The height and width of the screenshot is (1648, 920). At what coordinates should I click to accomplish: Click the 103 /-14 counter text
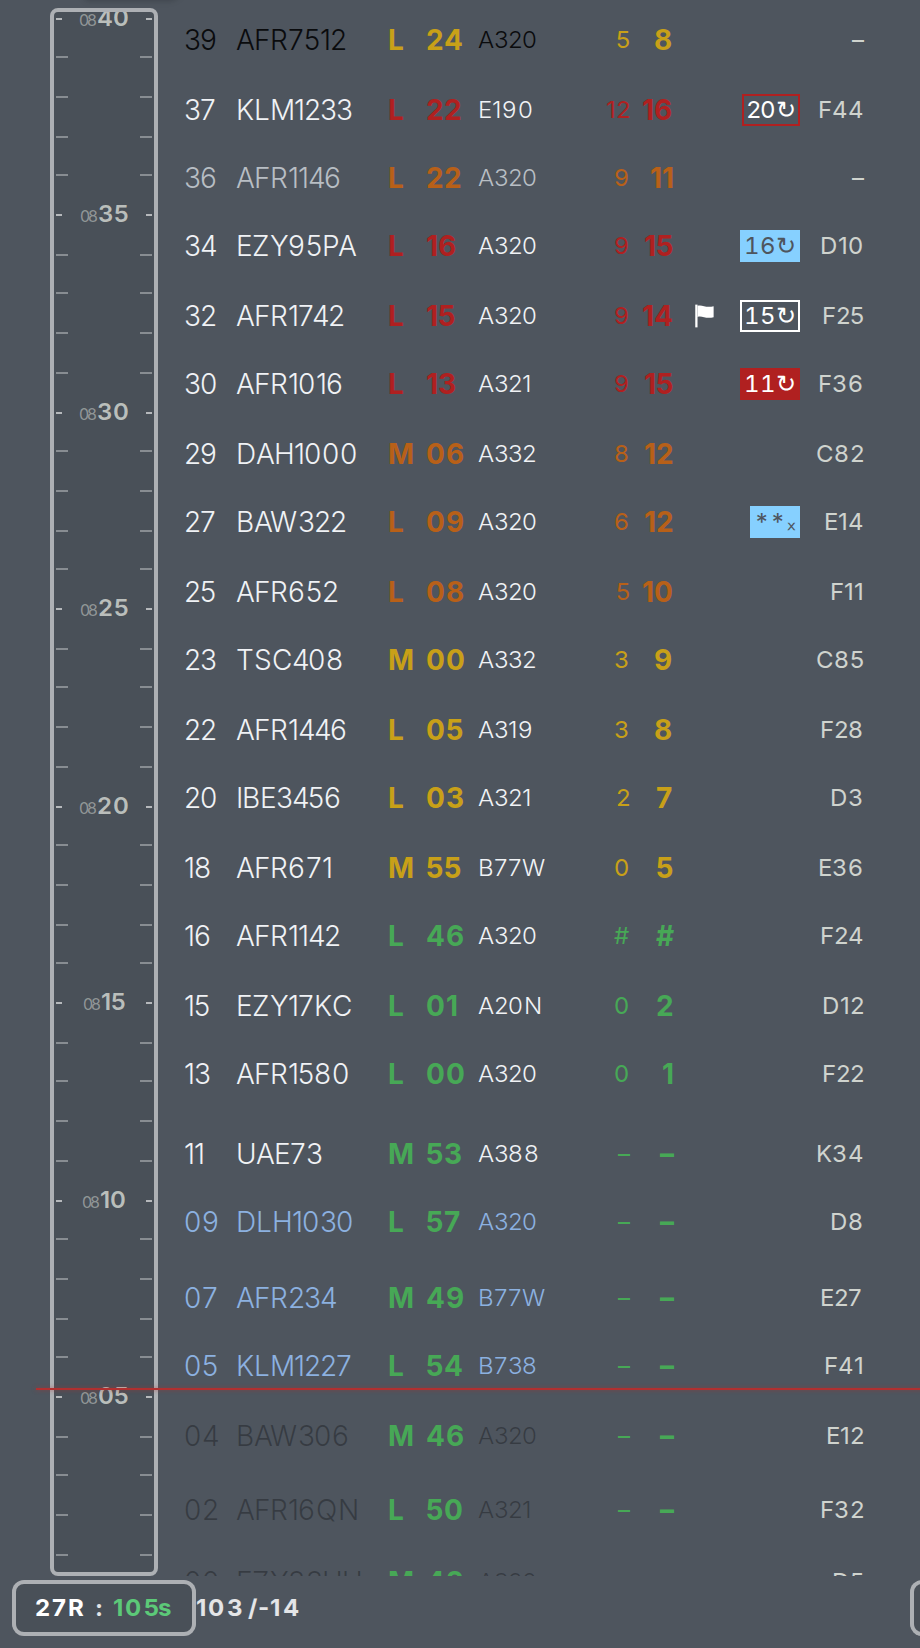[248, 1608]
